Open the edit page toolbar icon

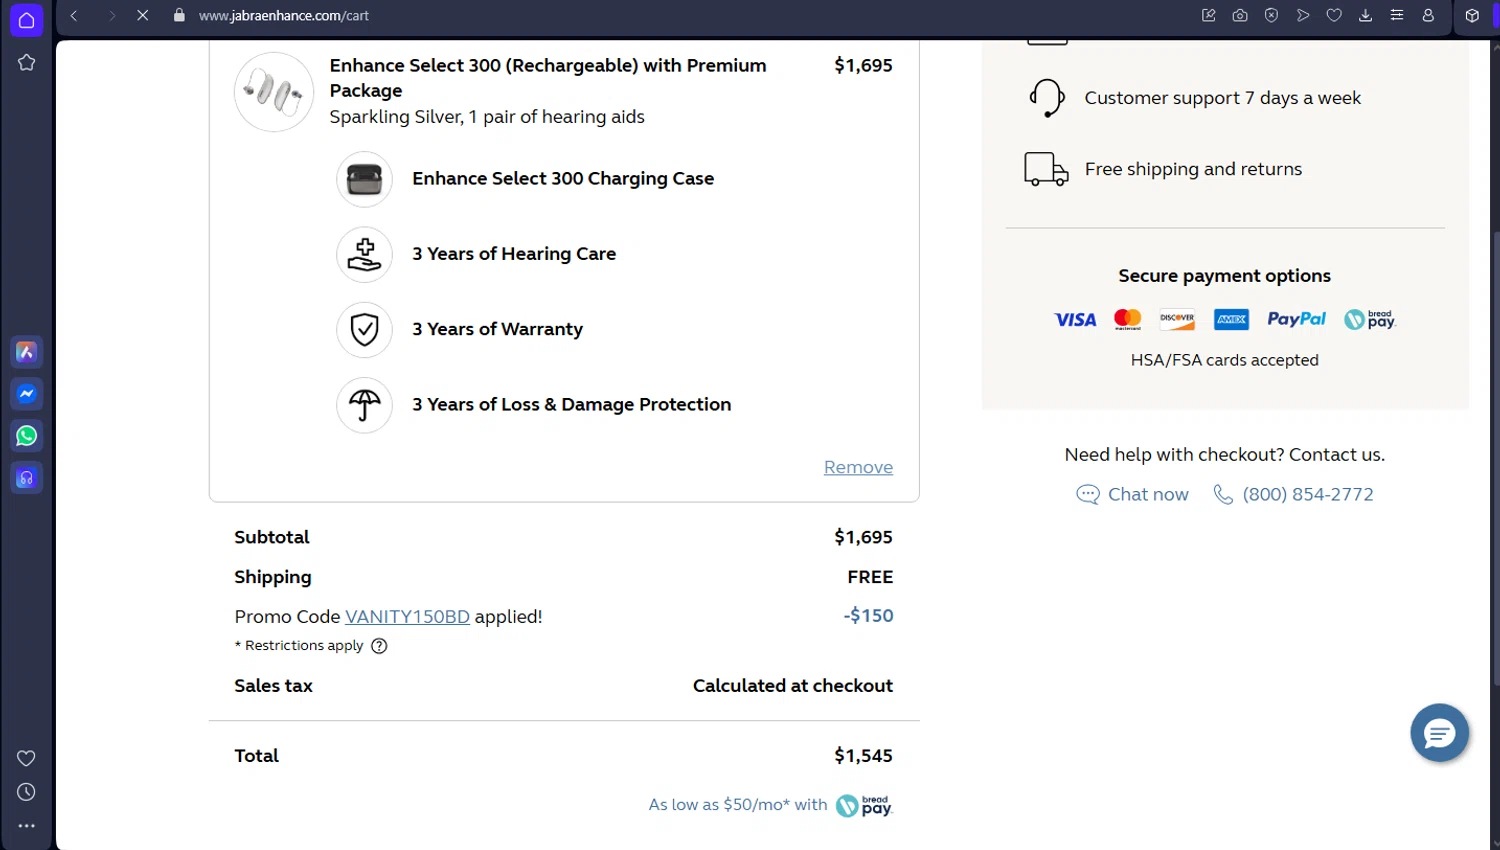pyautogui.click(x=1209, y=16)
